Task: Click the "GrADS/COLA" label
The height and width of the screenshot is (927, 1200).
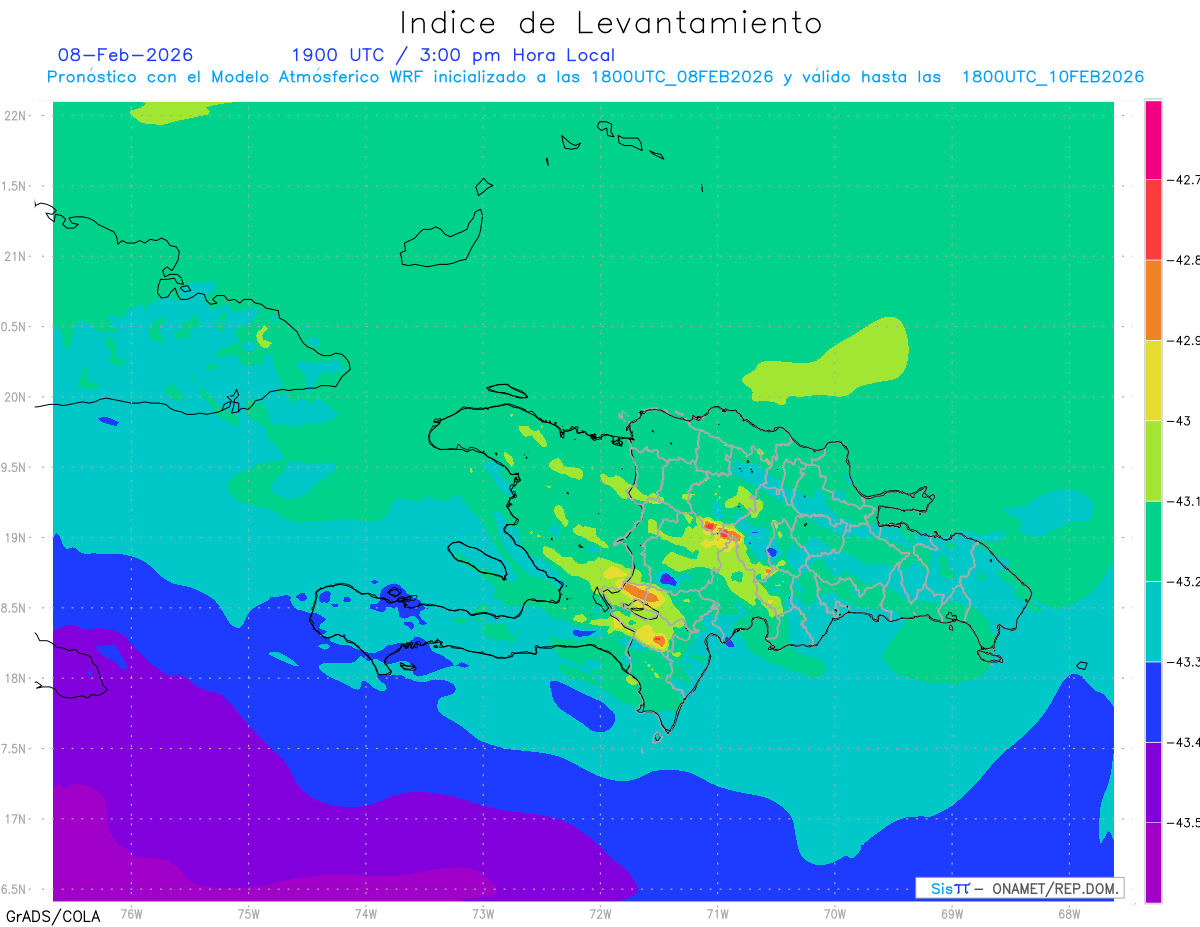Action: click(x=53, y=916)
